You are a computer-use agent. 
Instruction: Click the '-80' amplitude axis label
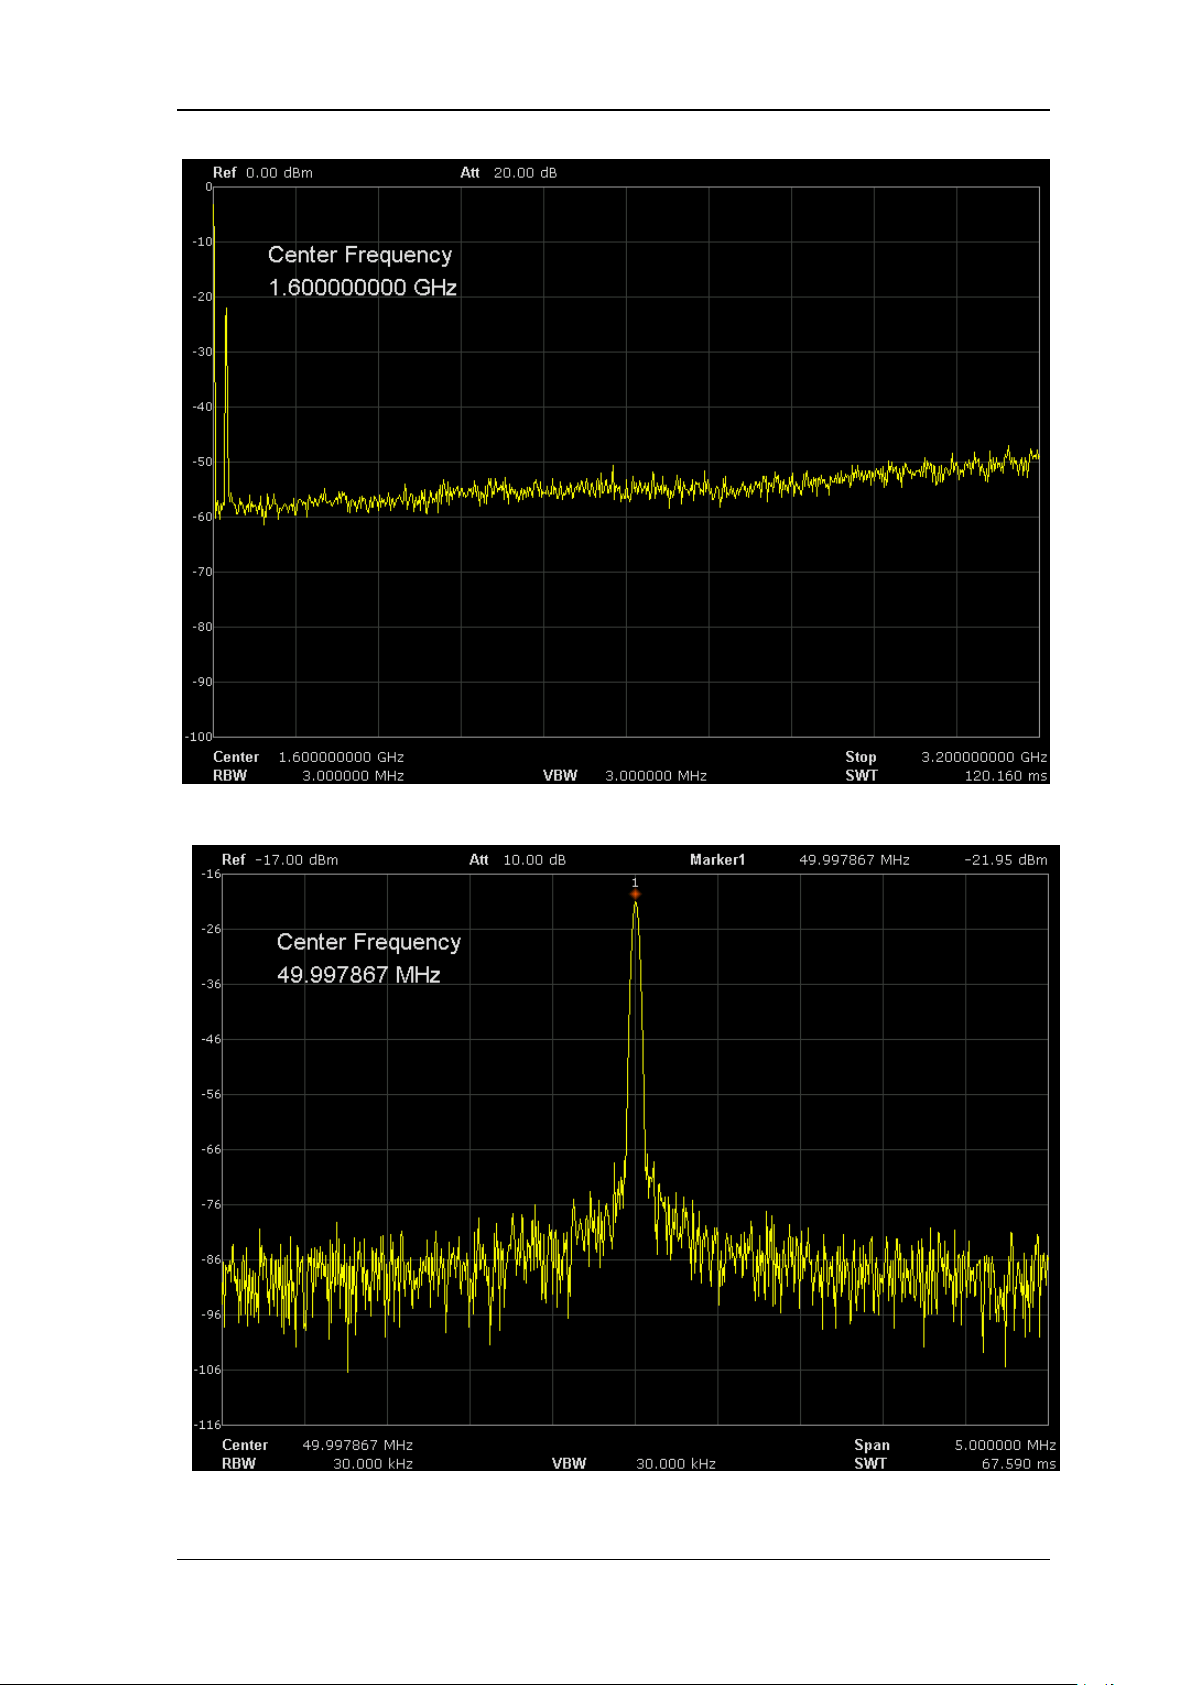click(x=202, y=627)
